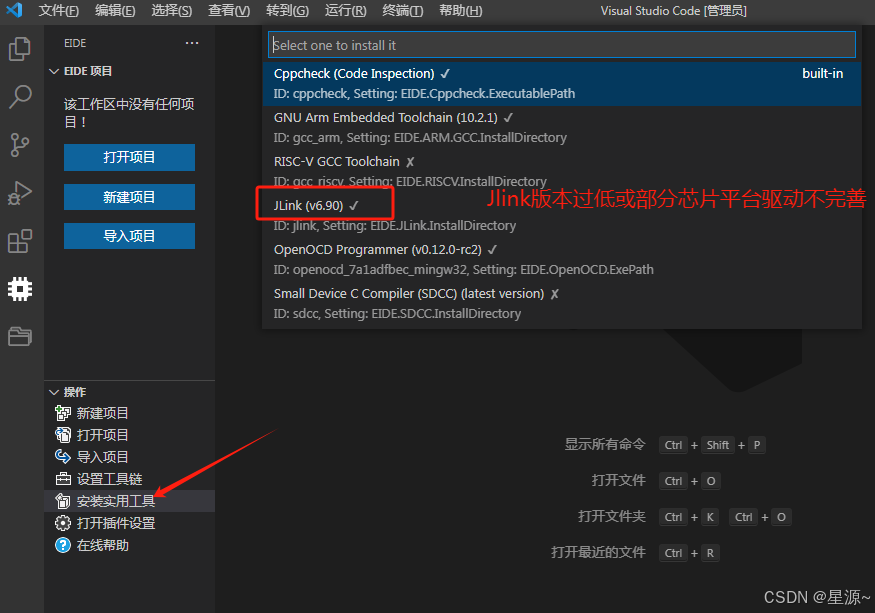This screenshot has width=875, height=613.
Task: Click the 导入项目 icon in 操作 list
Action: (62, 457)
